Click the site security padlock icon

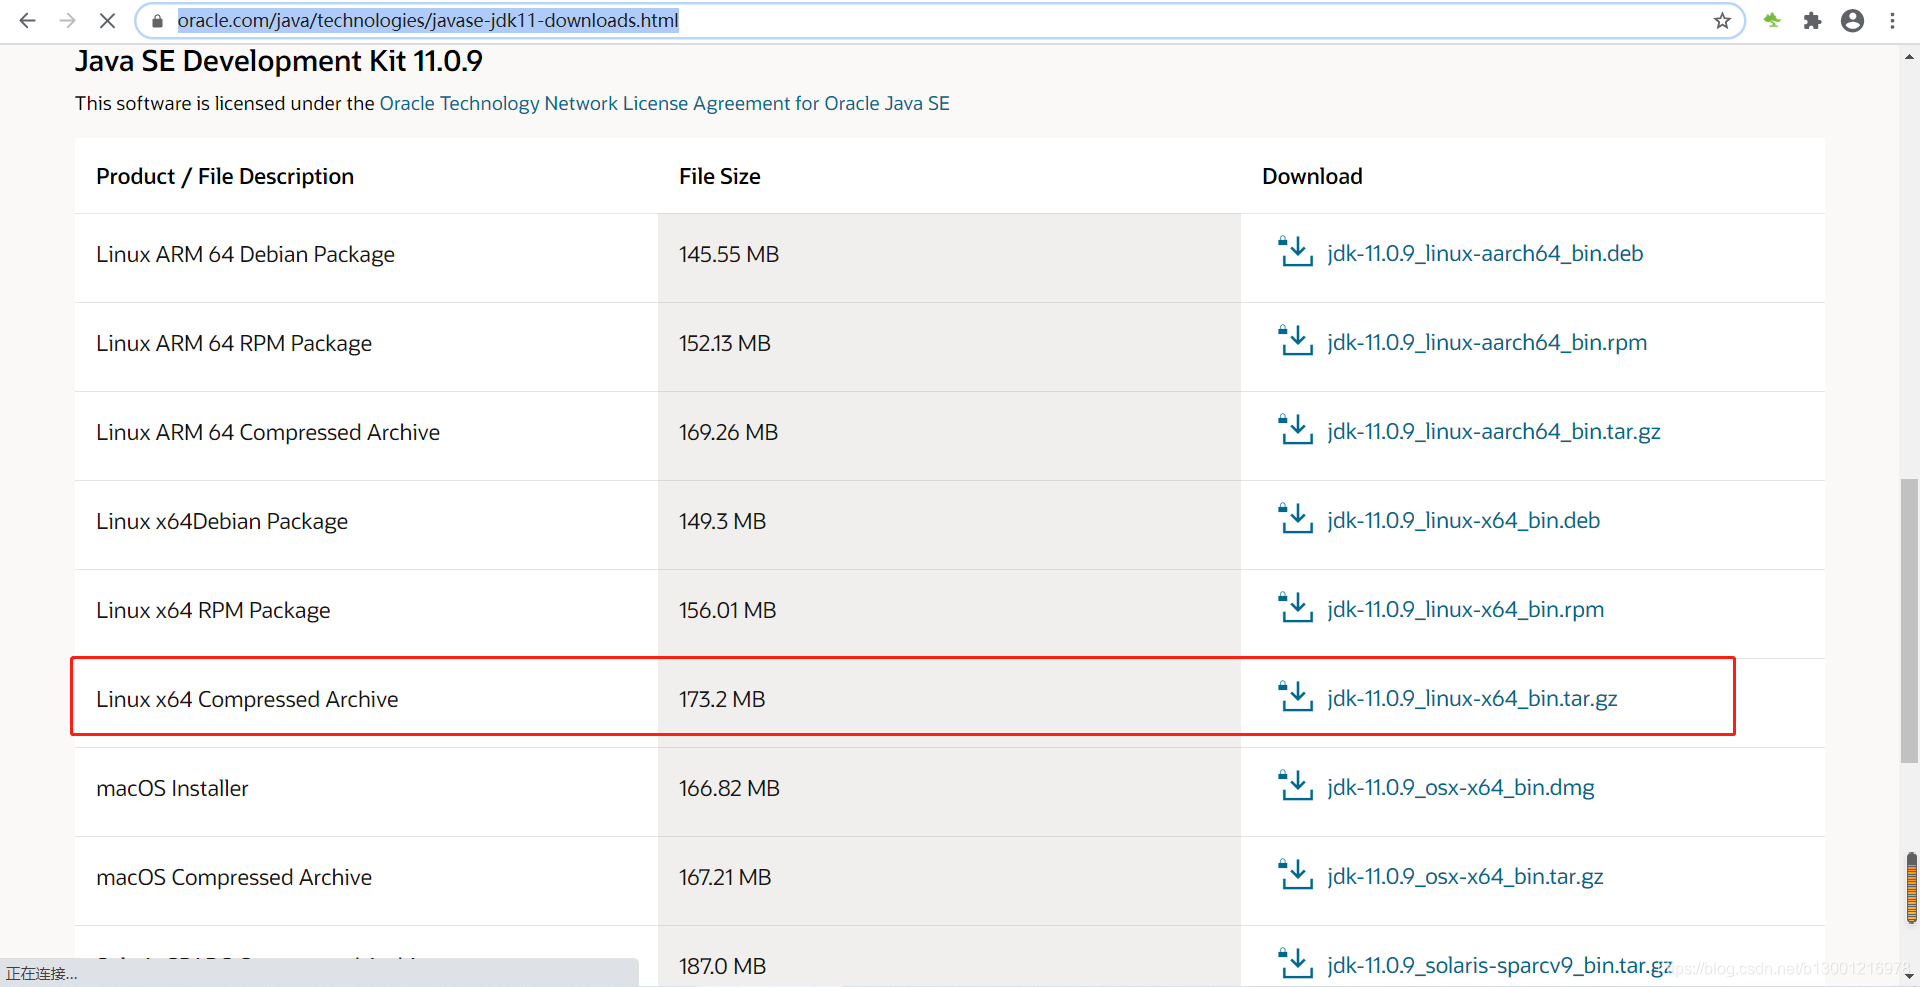tap(157, 20)
